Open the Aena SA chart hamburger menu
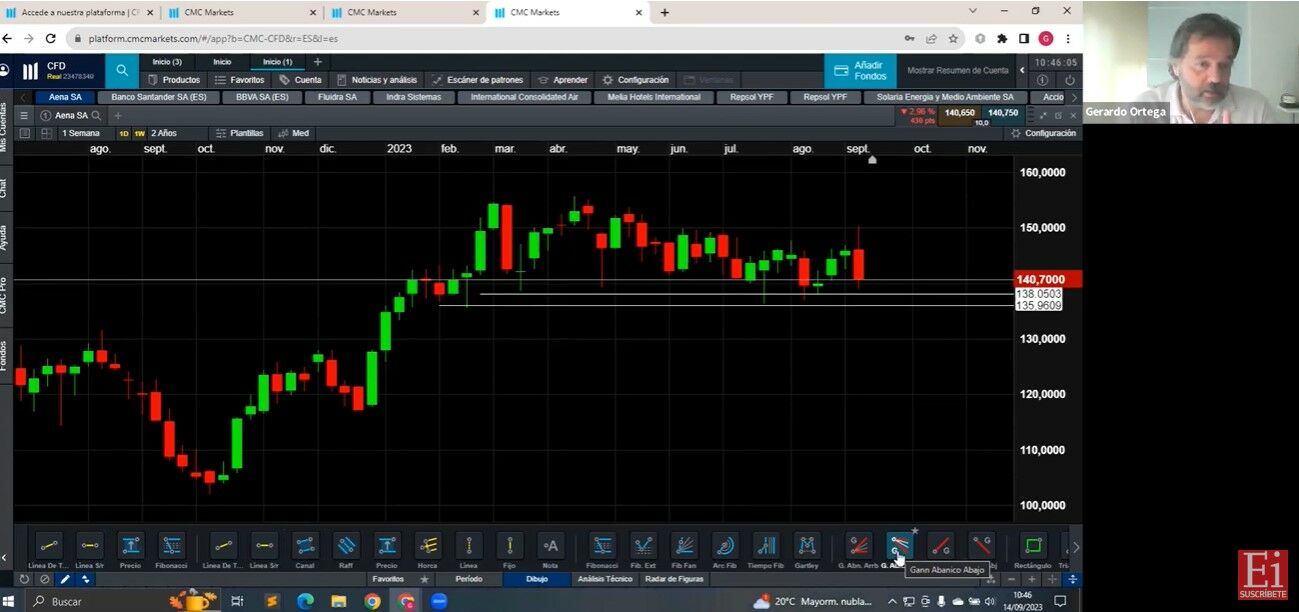Image resolution: width=1299 pixels, height=612 pixels. (25, 115)
